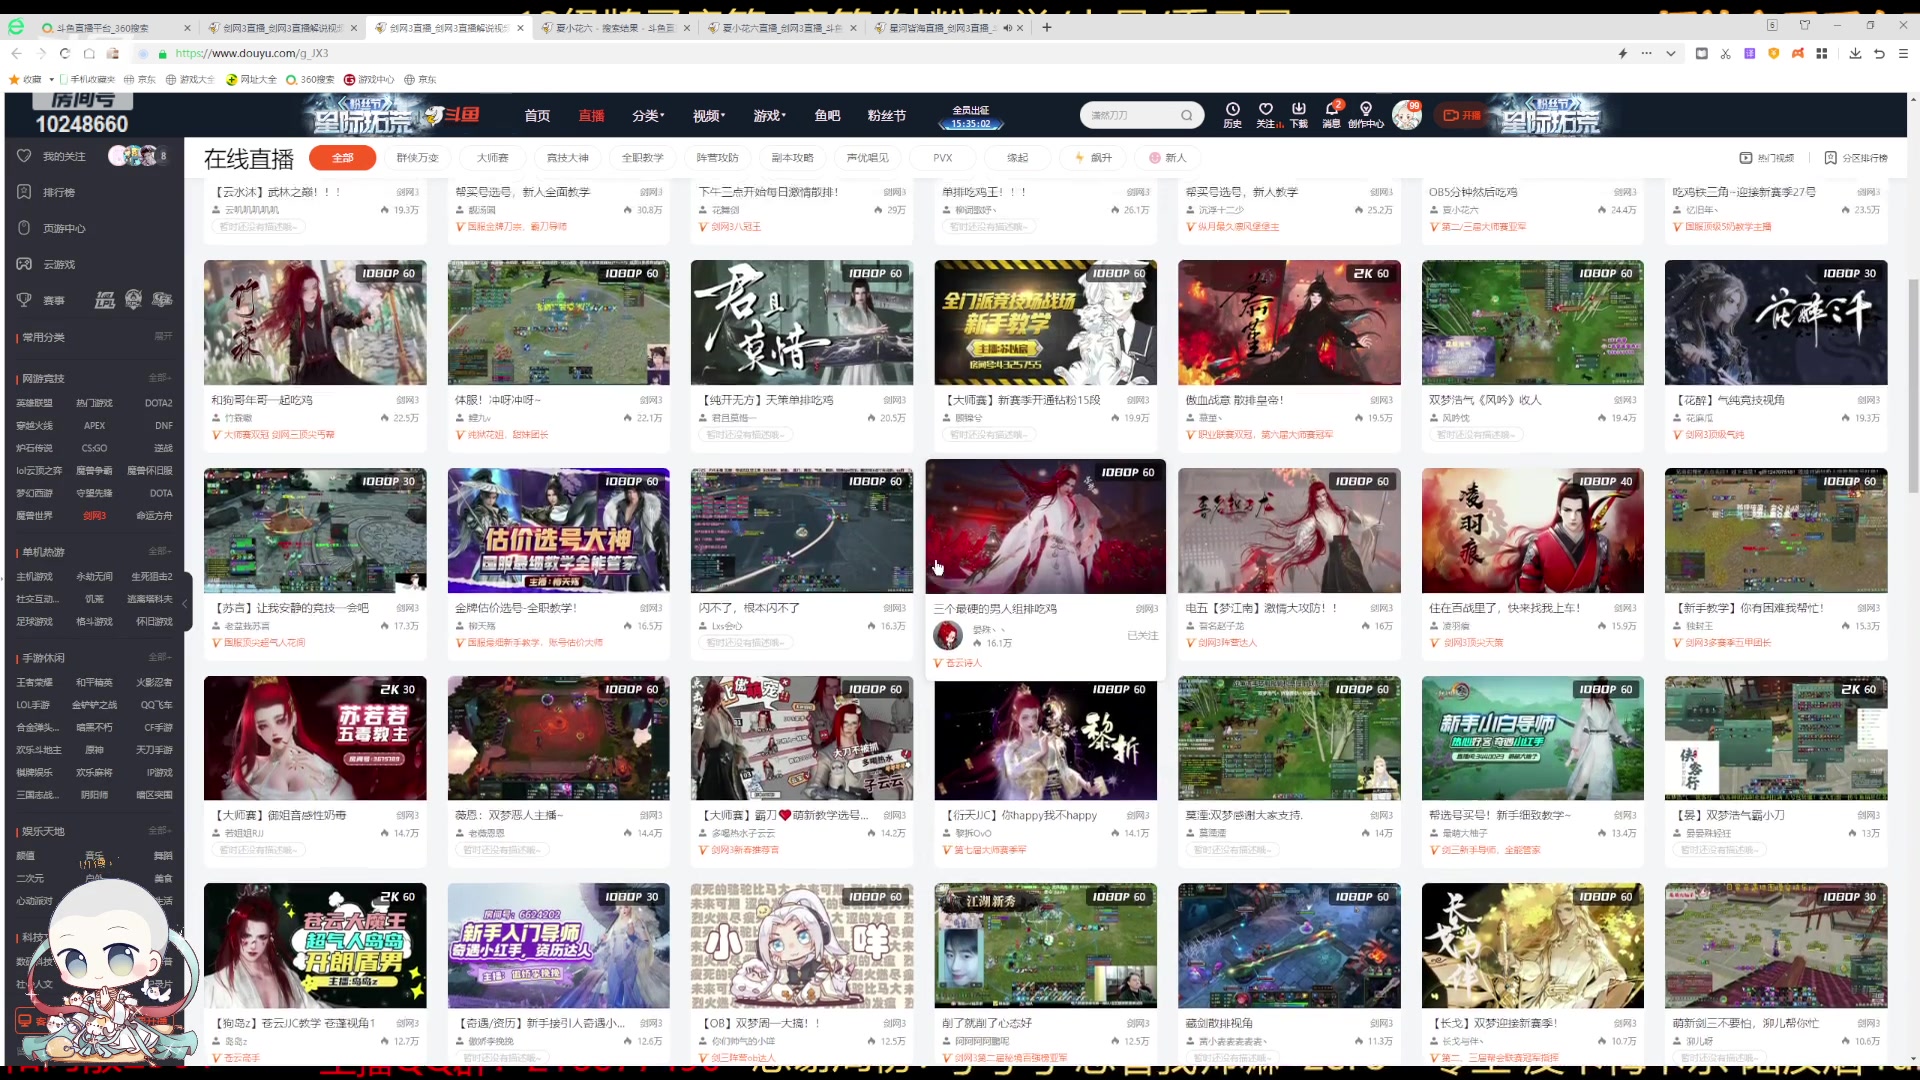Expand 常用分类 with 展开 link
Screen dimensions: 1920x1080
pyautogui.click(x=163, y=337)
